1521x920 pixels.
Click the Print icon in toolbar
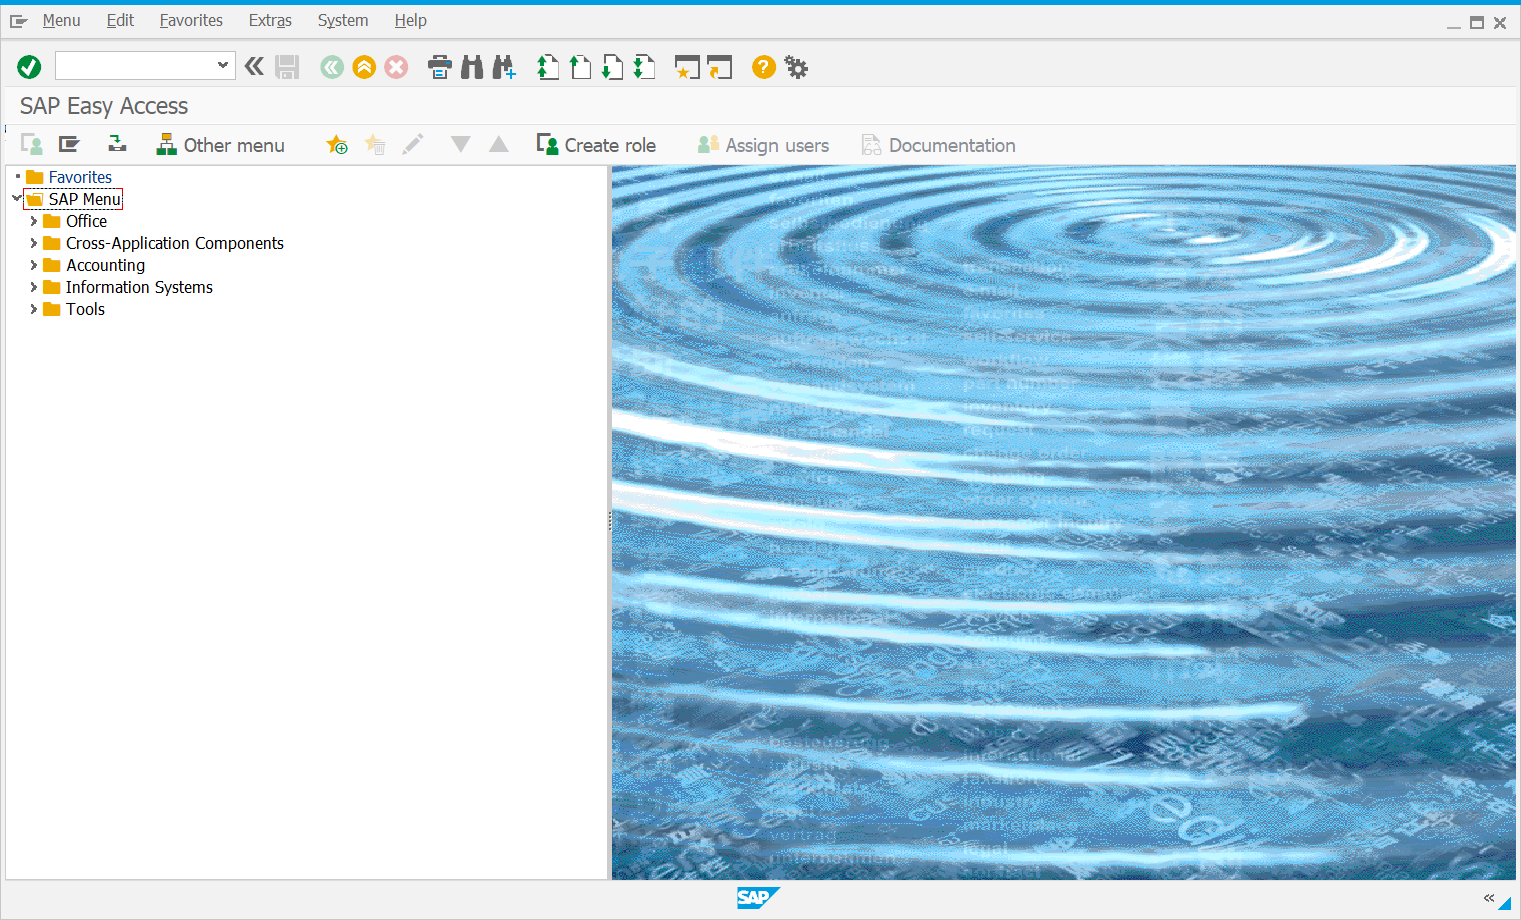(439, 67)
